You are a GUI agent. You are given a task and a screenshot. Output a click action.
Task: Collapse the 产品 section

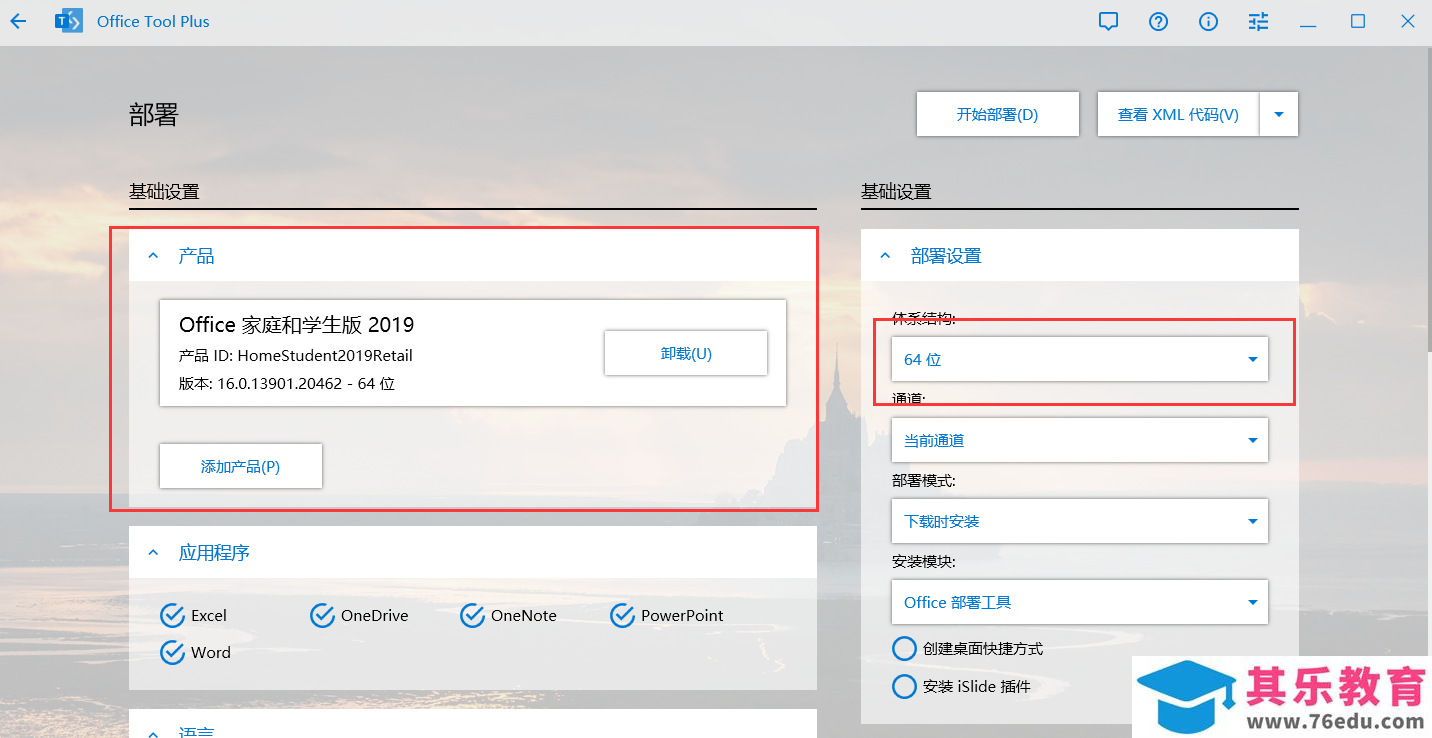coord(153,256)
